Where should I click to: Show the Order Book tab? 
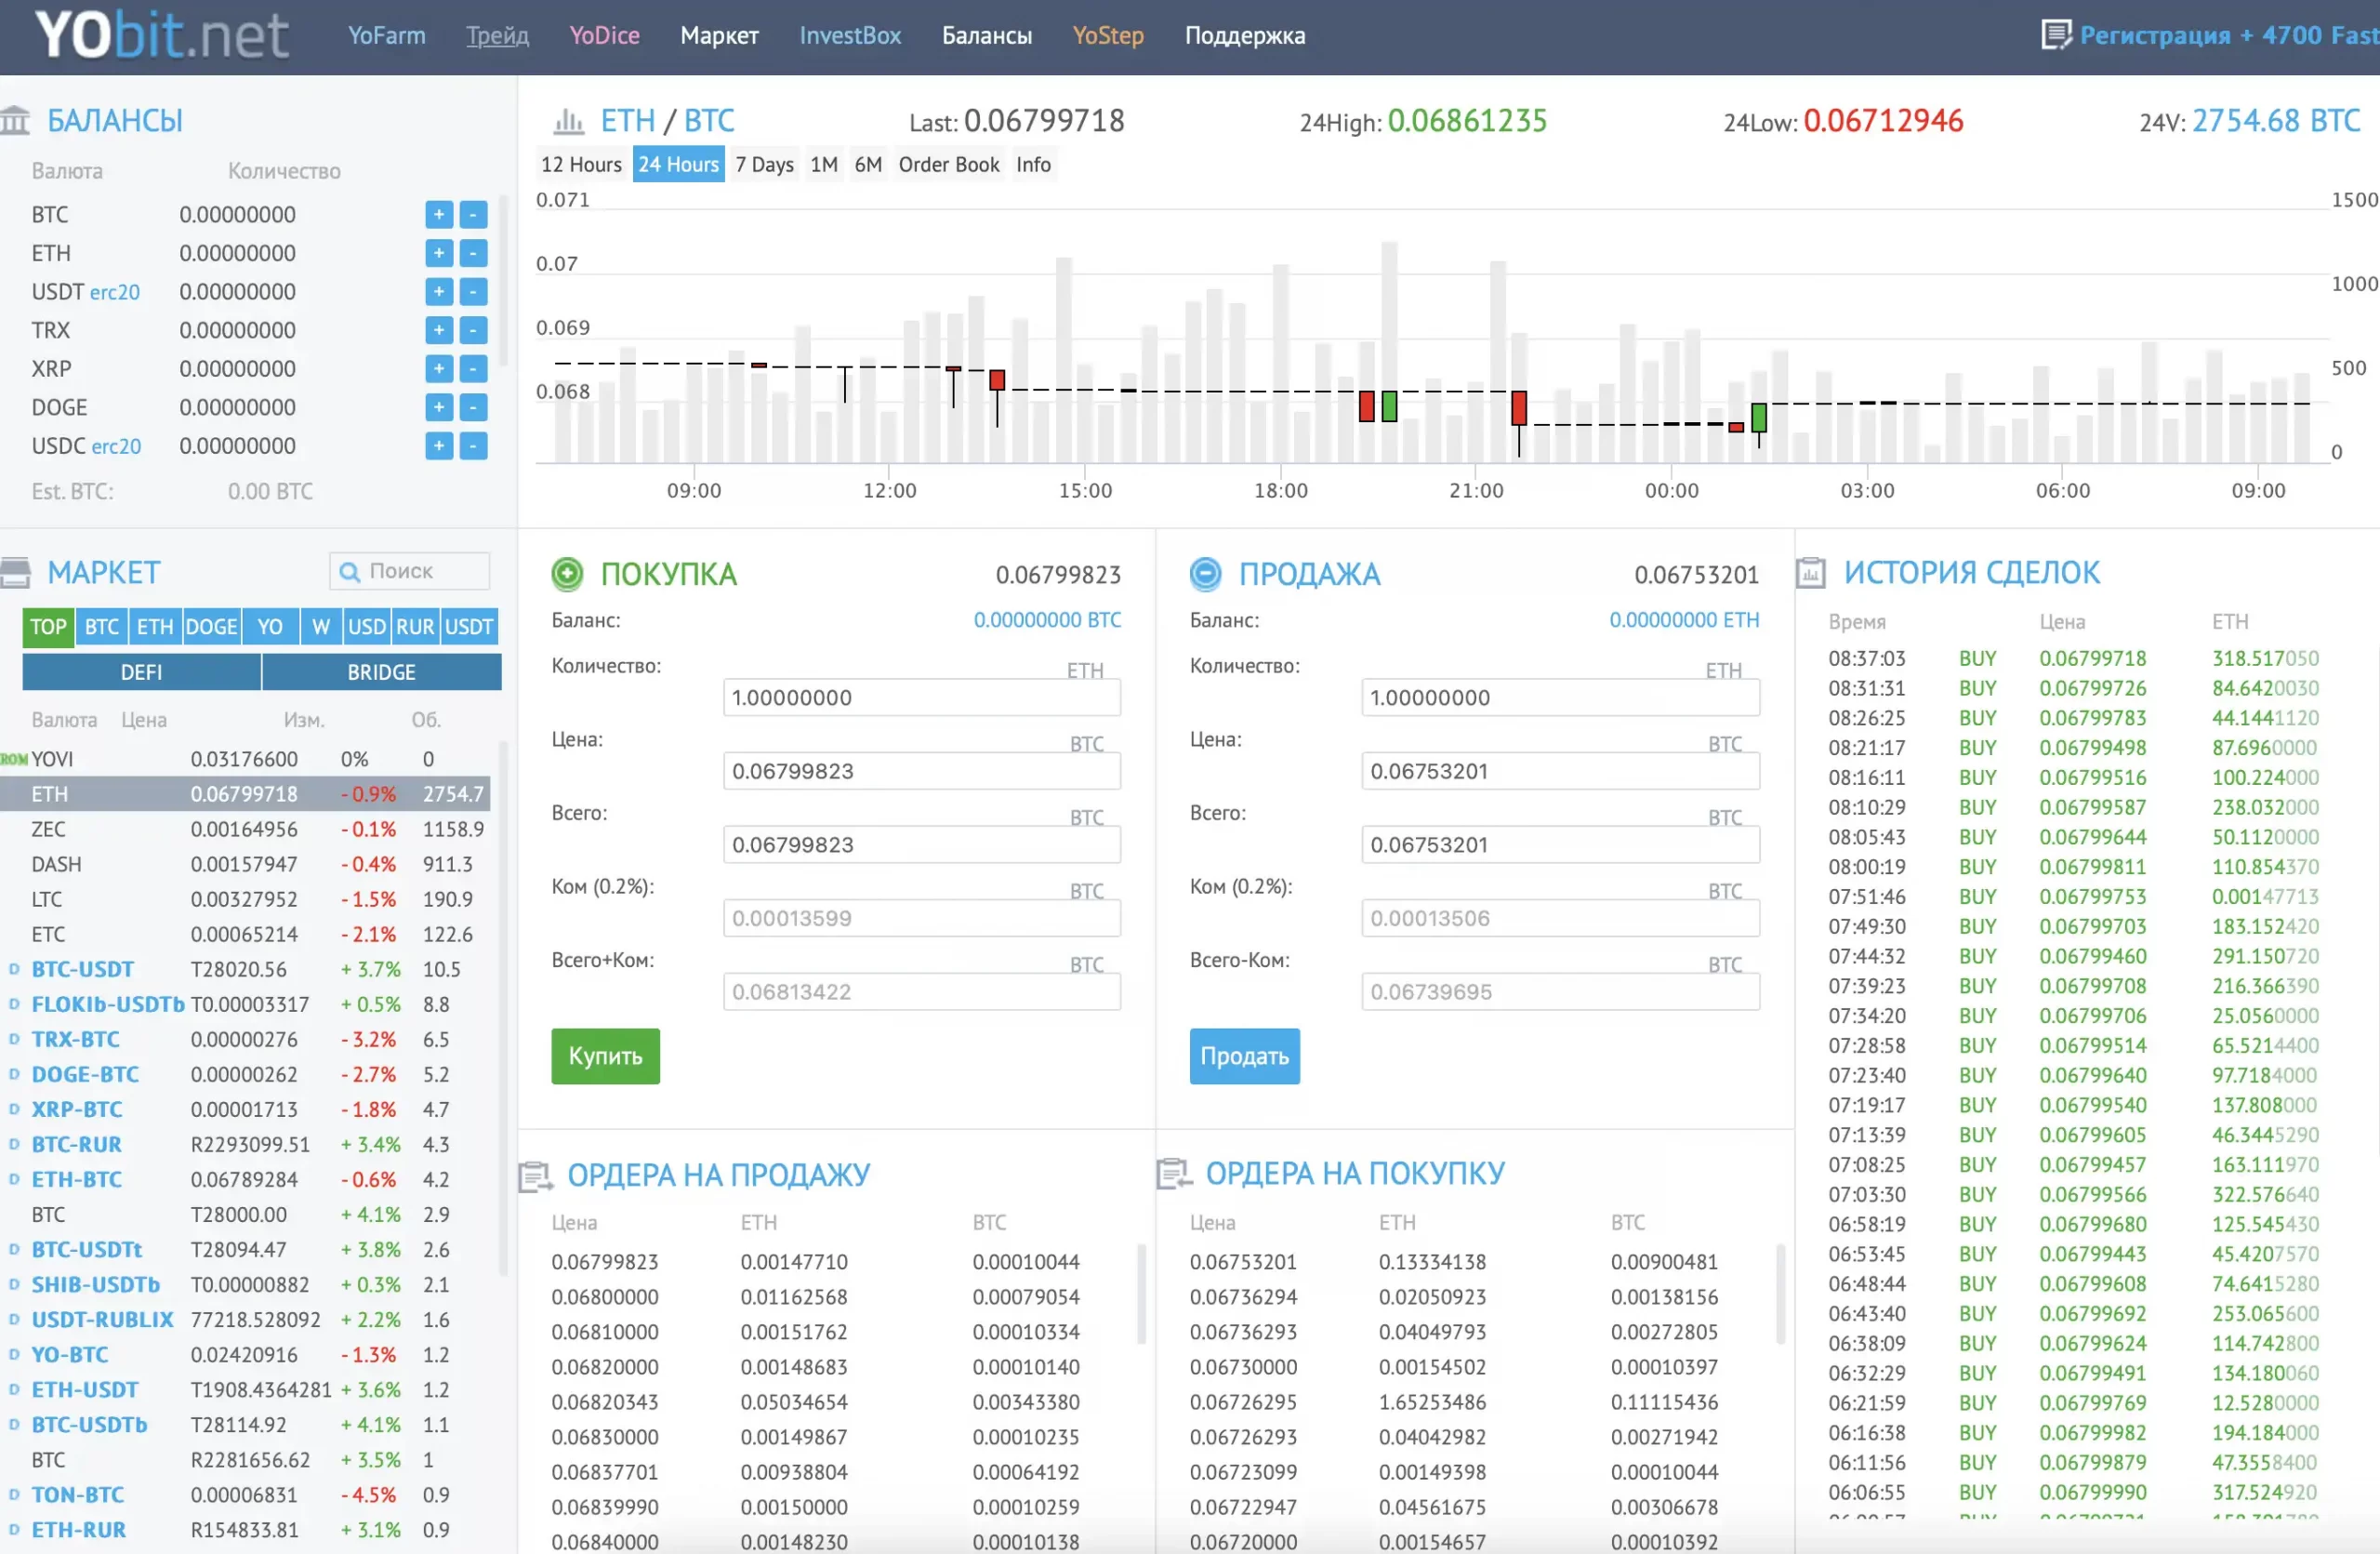(x=949, y=164)
